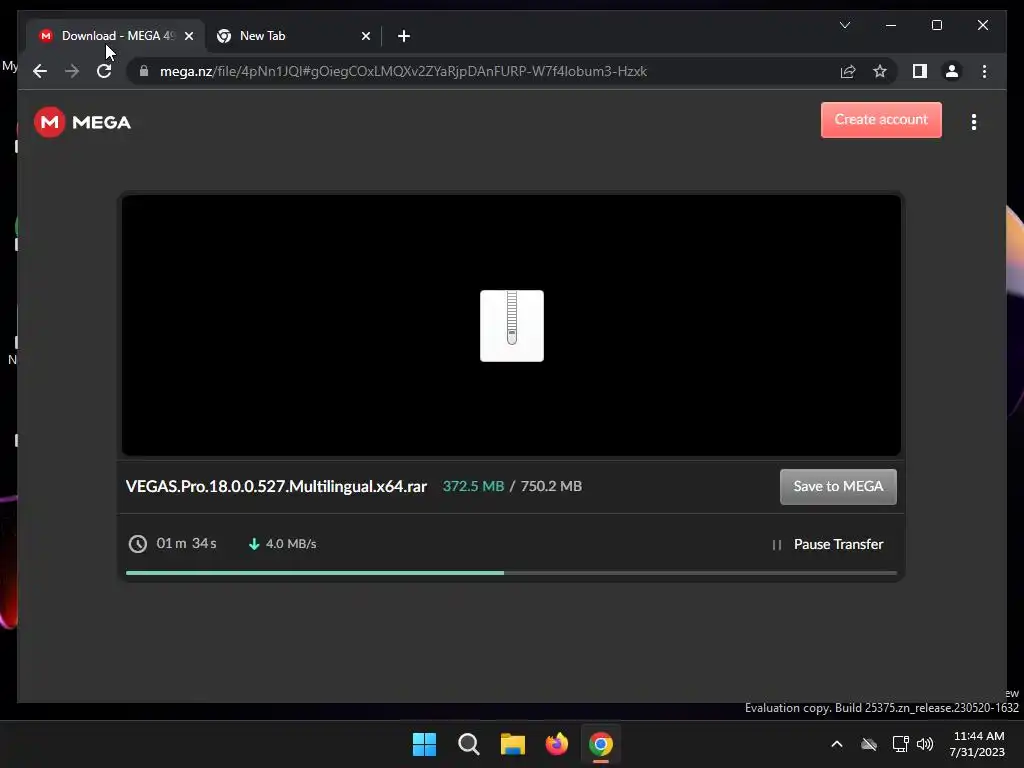The height and width of the screenshot is (768, 1024).
Task: Open the MEGA page three-dot menu
Action: click(x=974, y=122)
